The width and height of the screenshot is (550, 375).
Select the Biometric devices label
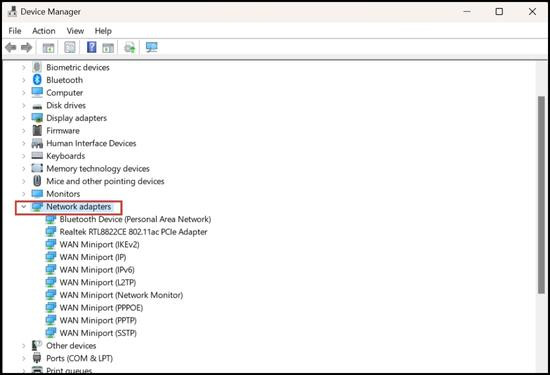tap(78, 67)
